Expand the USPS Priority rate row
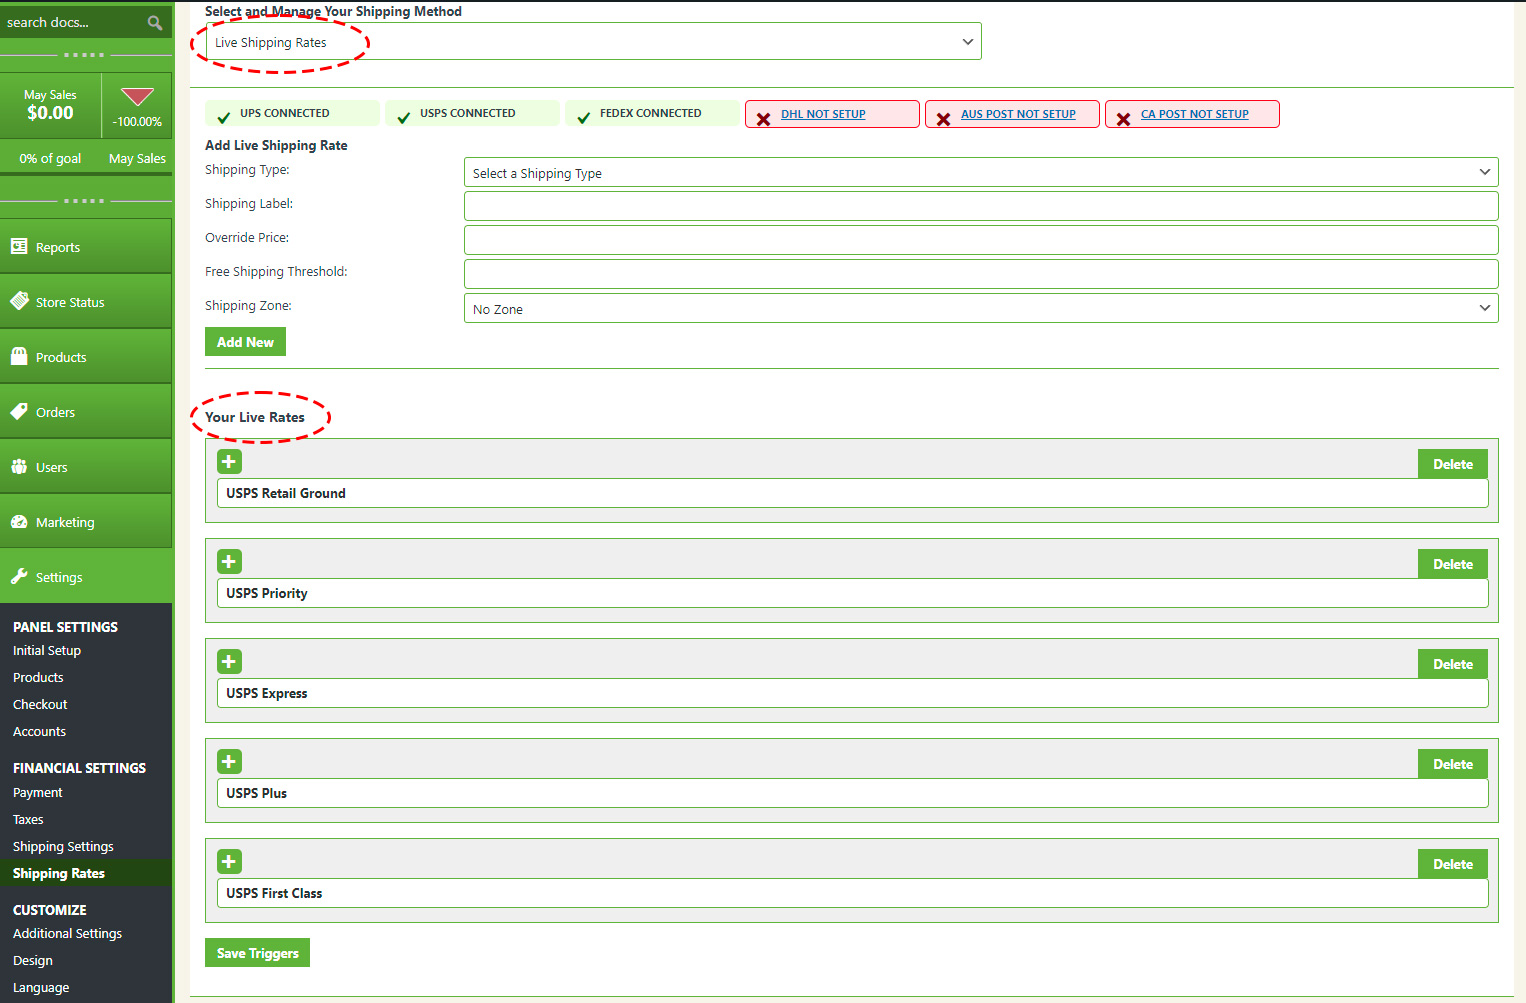 [x=229, y=562]
